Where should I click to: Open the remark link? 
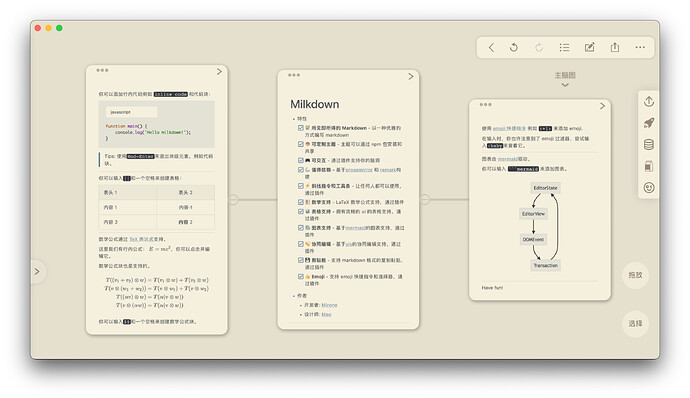(x=388, y=170)
